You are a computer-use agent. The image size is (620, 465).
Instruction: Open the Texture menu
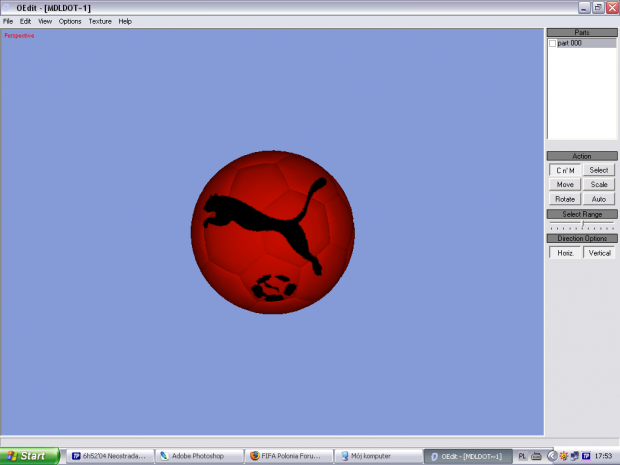point(100,21)
